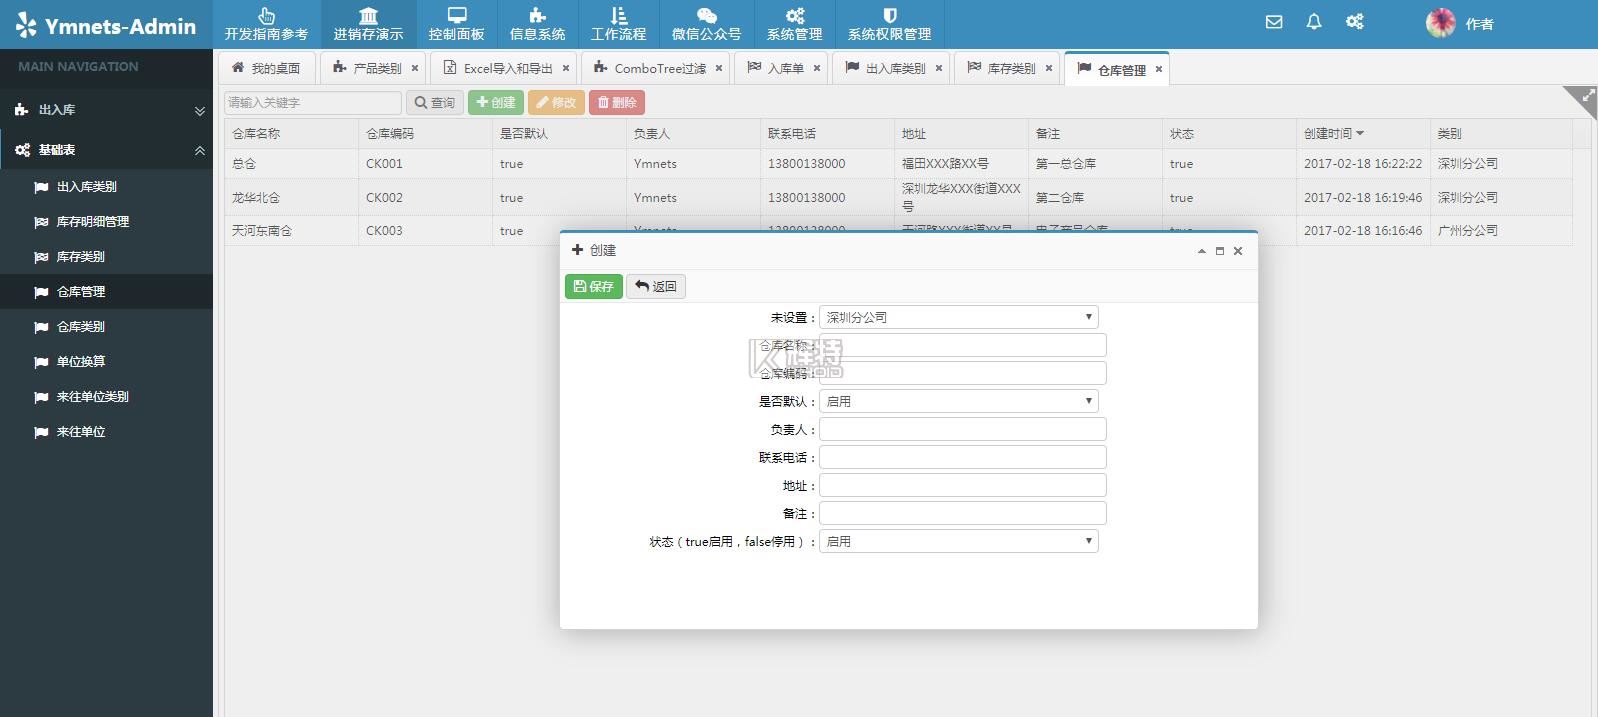Image resolution: width=1598 pixels, height=717 pixels.
Task: Open 库存类别 in sidebar
Action: (106, 257)
